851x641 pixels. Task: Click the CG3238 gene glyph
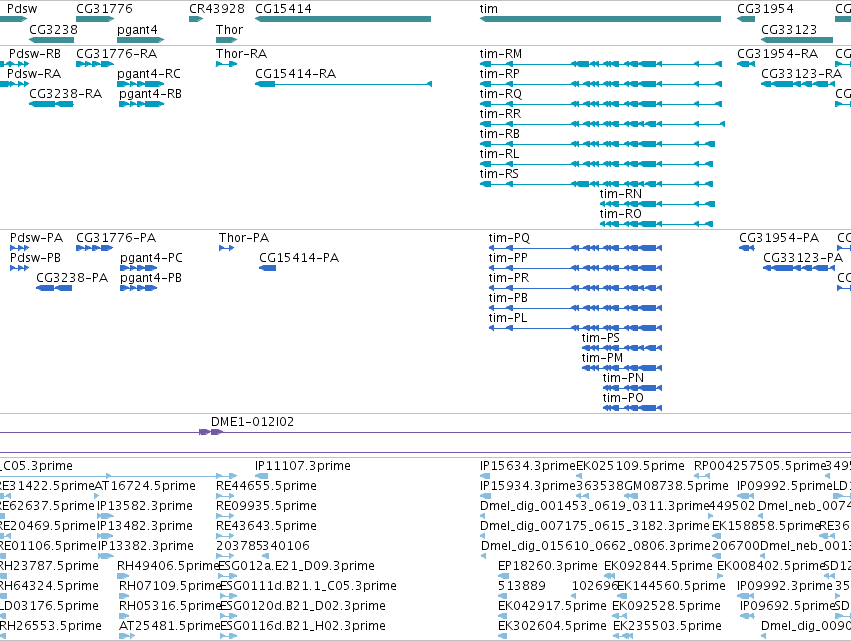(x=51, y=40)
